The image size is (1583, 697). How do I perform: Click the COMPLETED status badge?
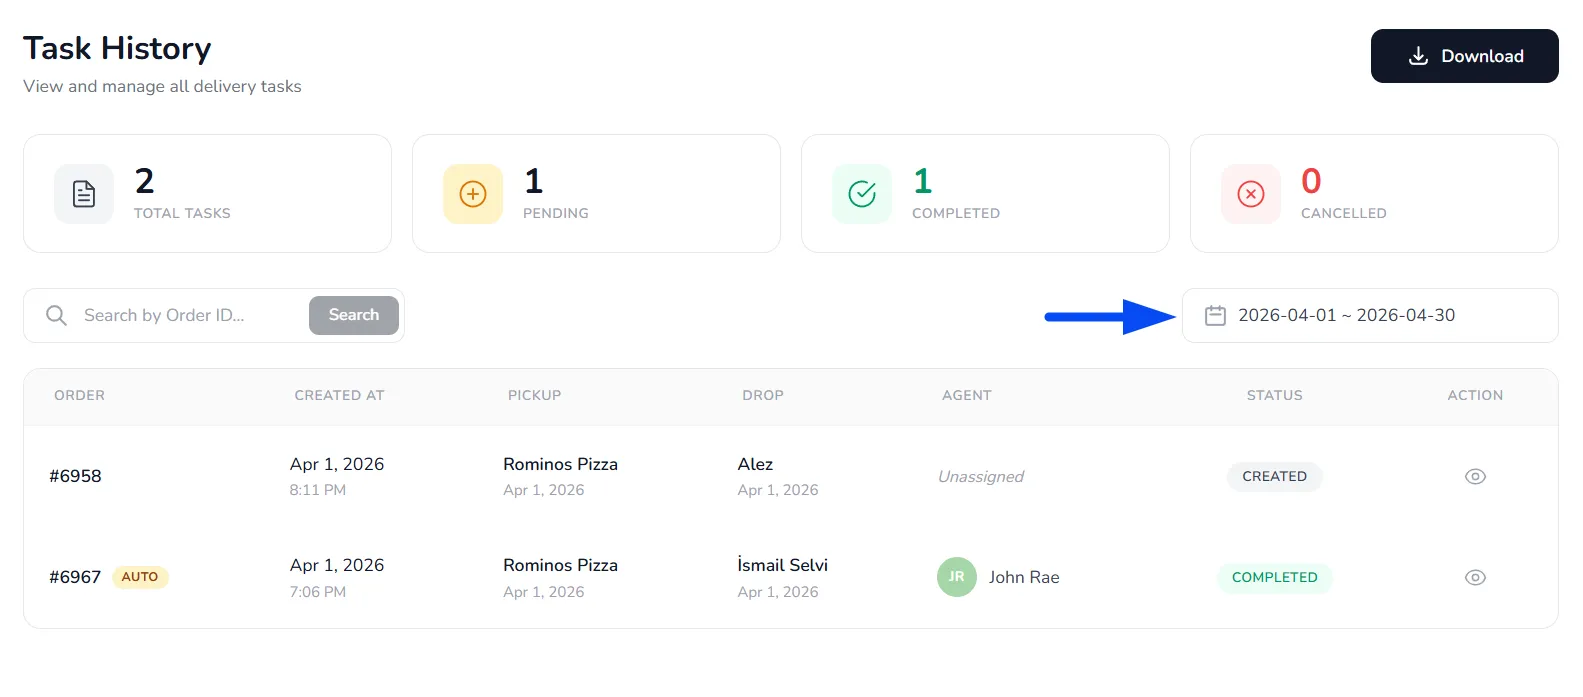(x=1275, y=577)
